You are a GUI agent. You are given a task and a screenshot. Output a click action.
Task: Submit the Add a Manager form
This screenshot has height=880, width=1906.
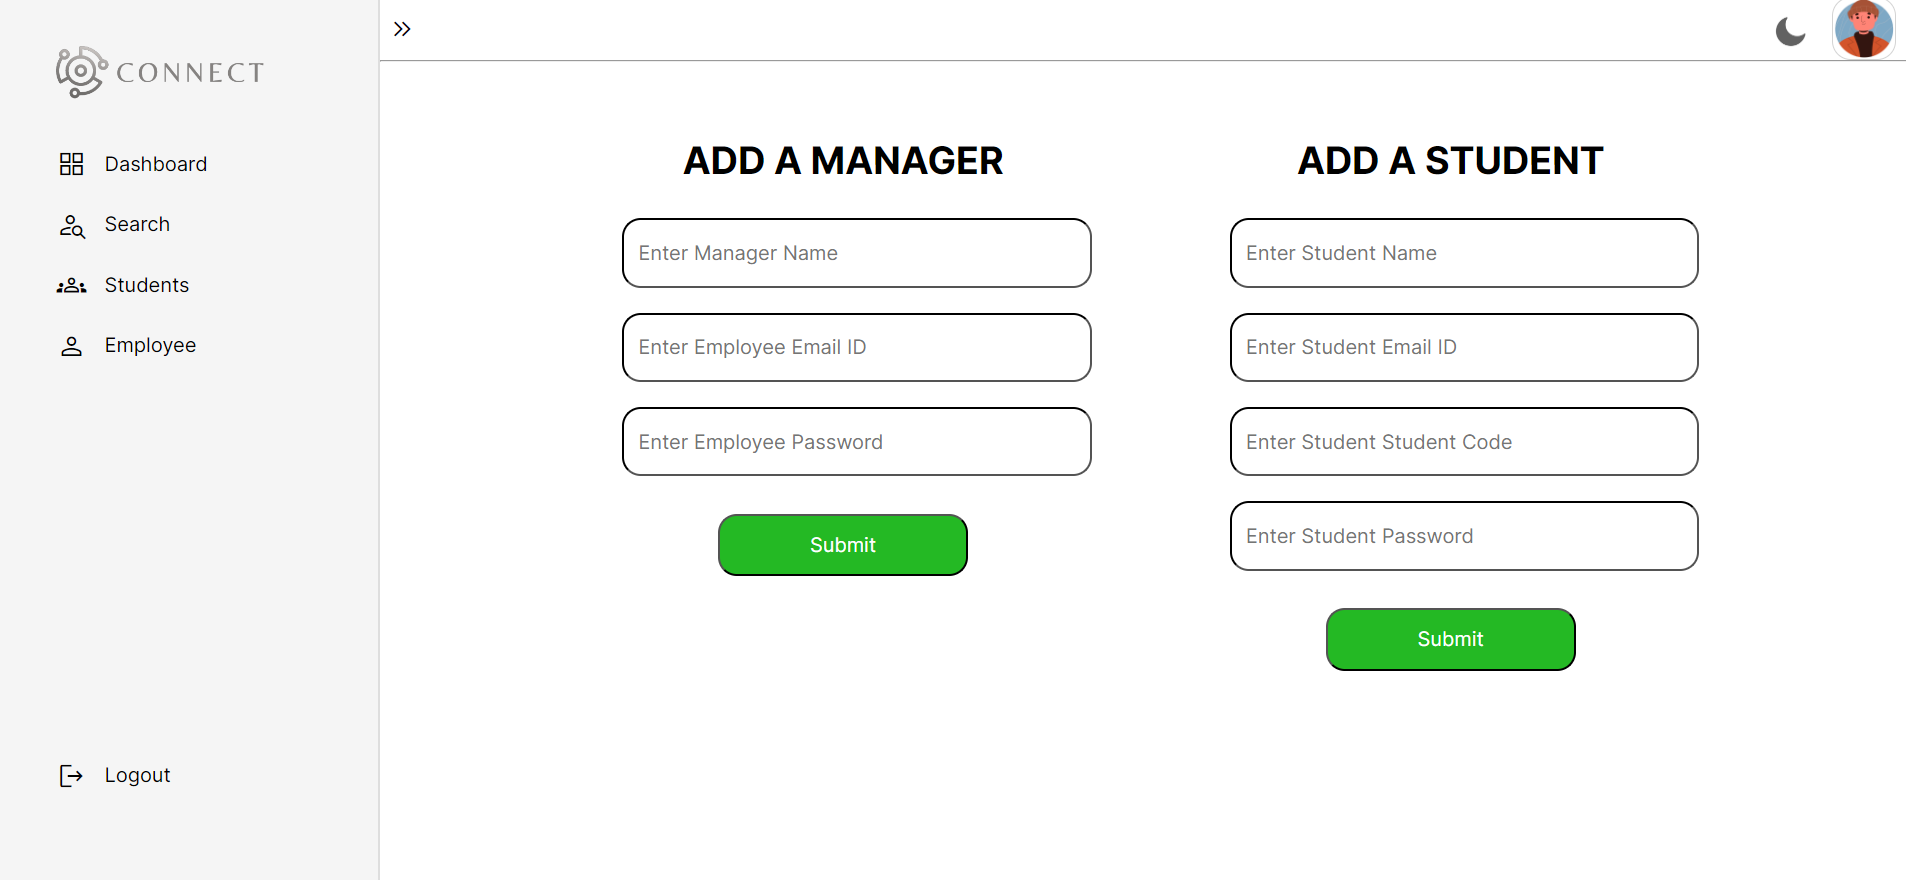click(x=842, y=545)
